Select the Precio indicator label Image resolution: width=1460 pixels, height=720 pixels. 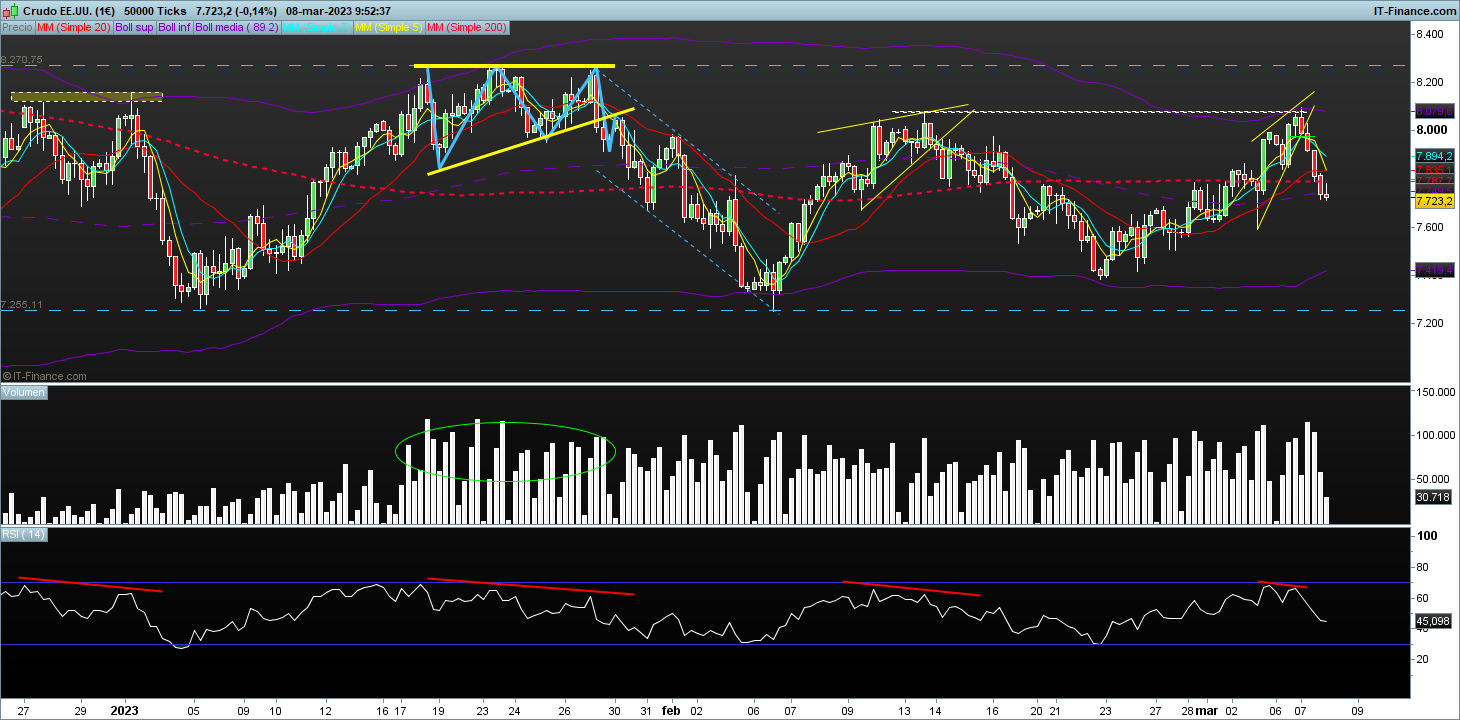[x=16, y=27]
